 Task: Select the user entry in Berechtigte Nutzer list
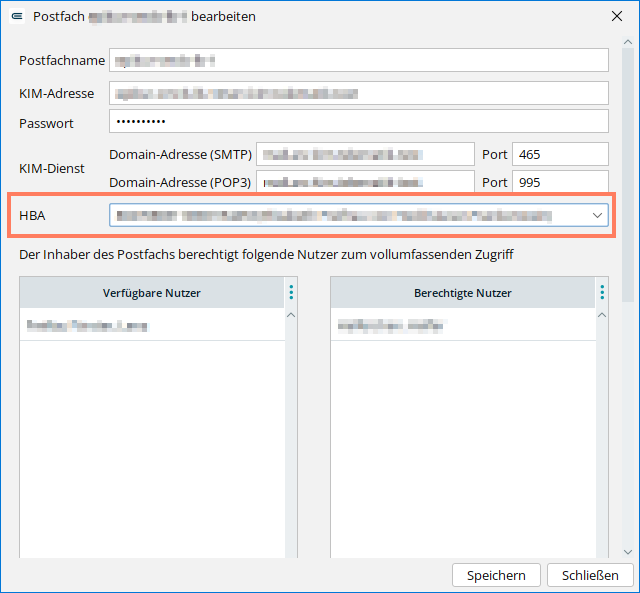463,325
